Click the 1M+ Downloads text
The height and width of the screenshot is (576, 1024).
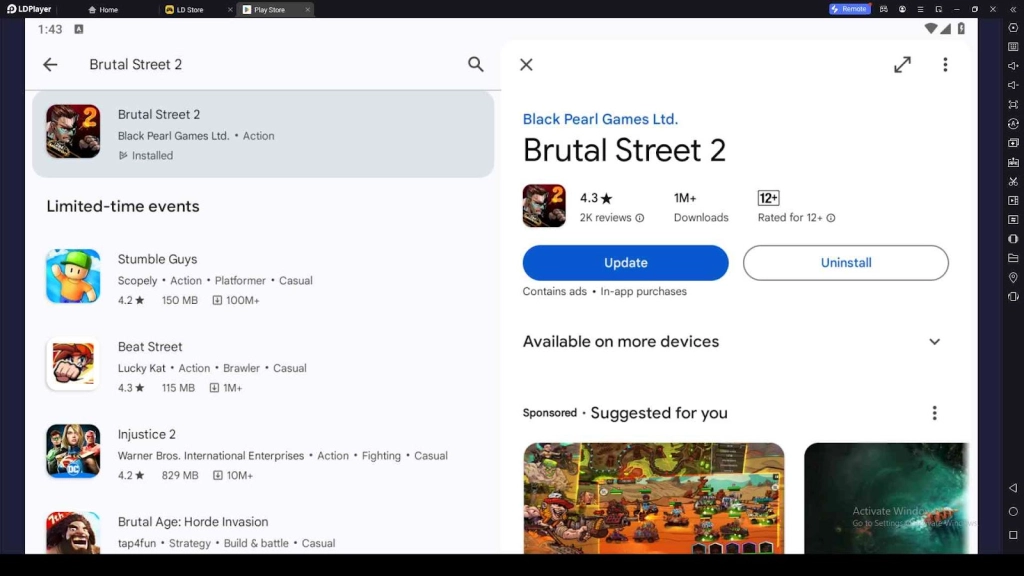tap(701, 207)
